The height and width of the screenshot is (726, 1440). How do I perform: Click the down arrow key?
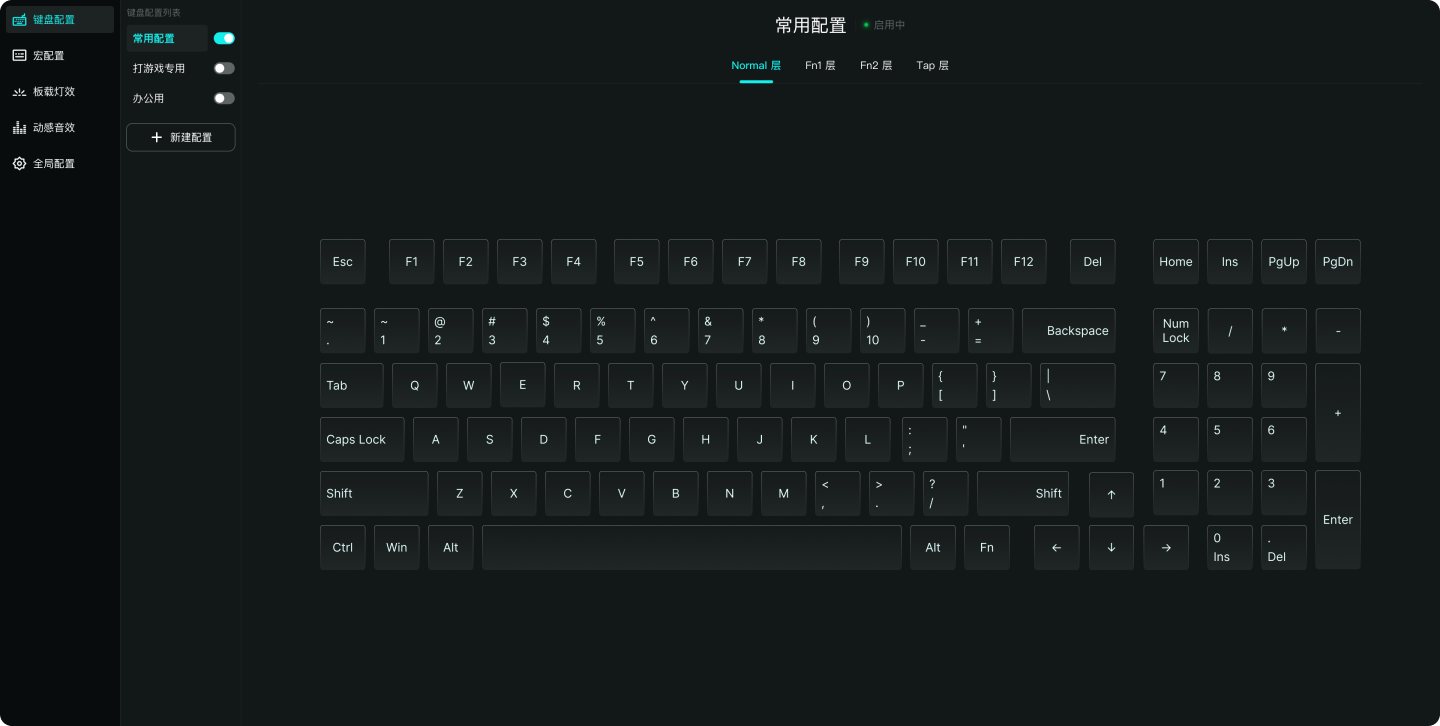1111,548
